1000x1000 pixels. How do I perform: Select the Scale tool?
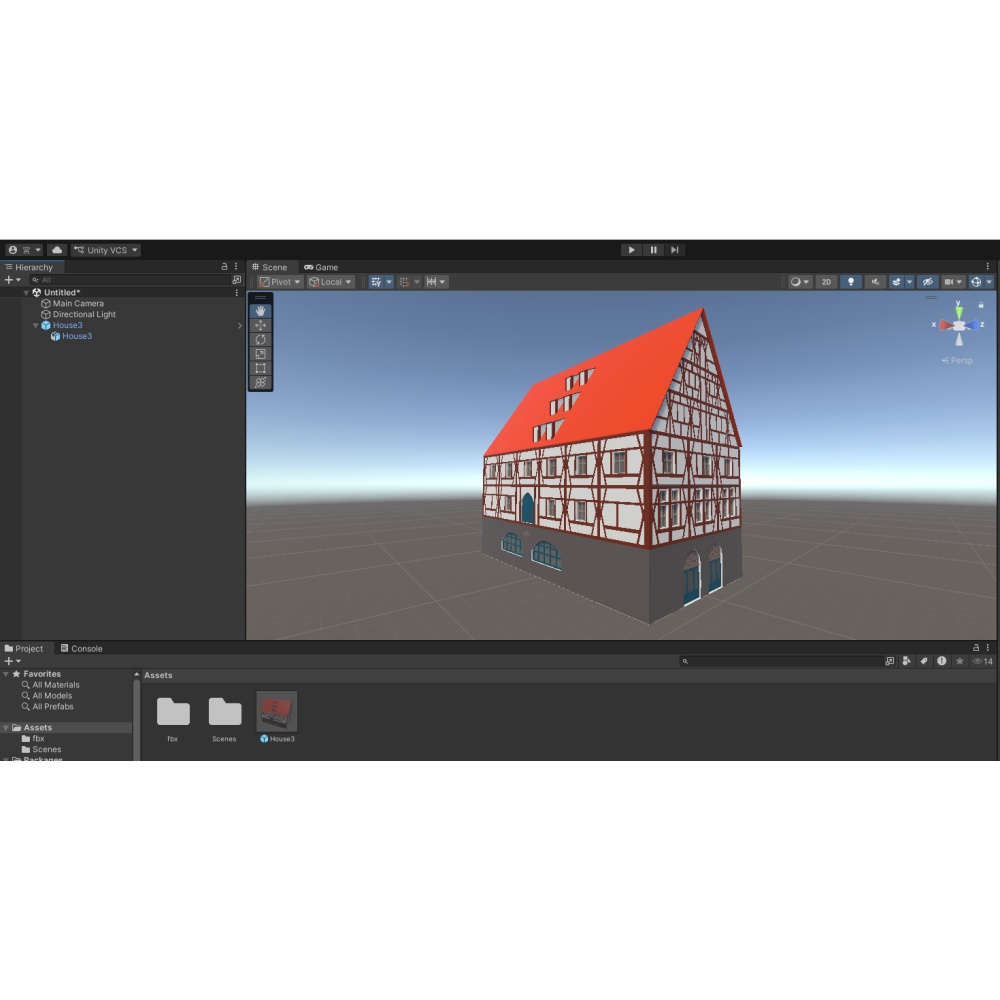(260, 354)
